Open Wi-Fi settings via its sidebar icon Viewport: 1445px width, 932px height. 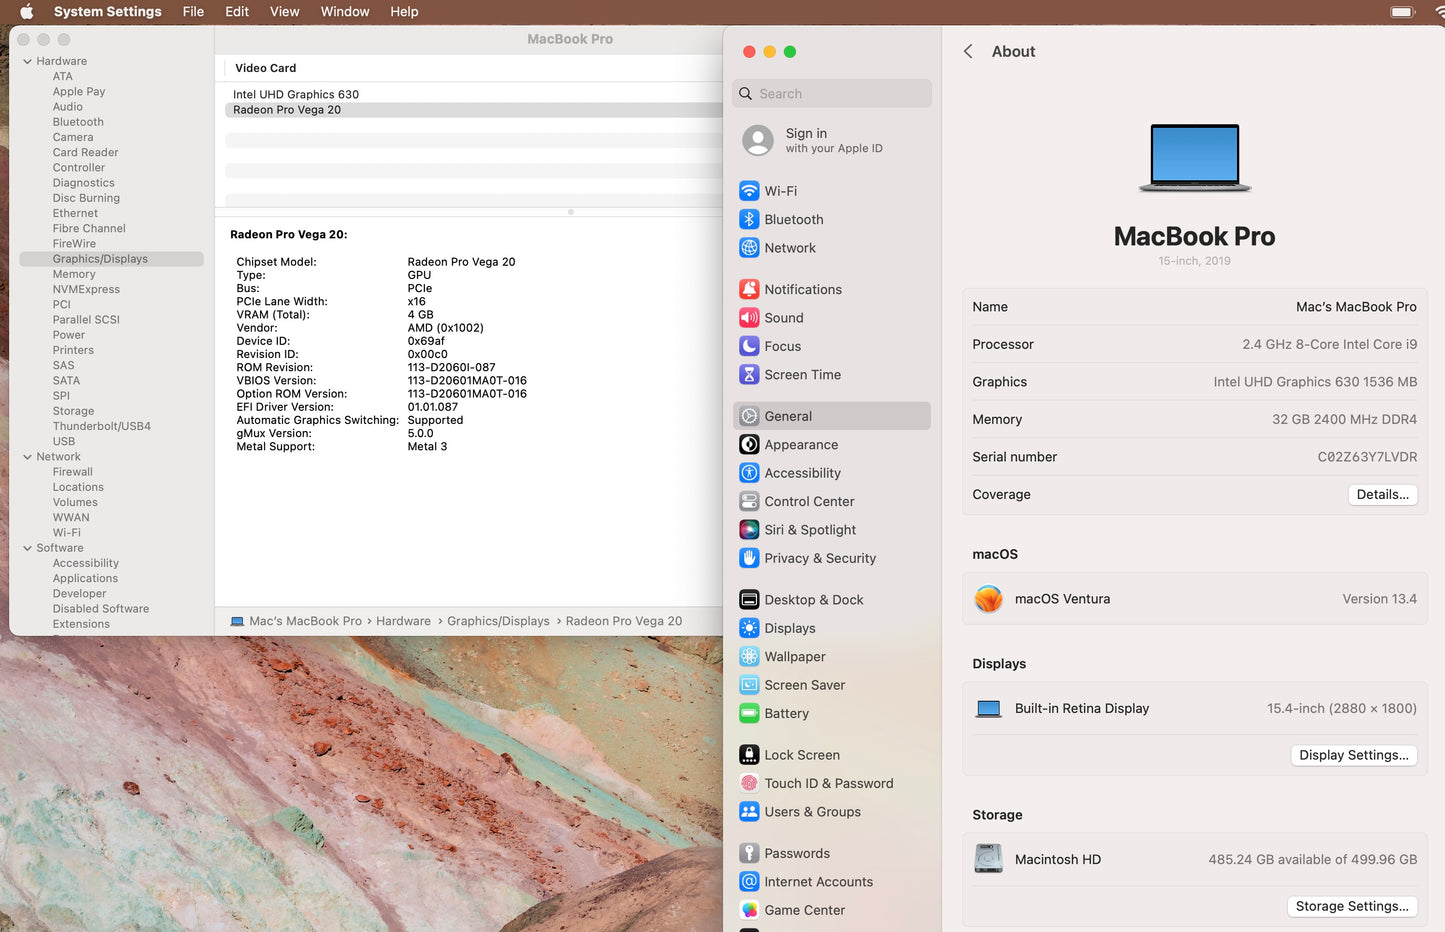[x=749, y=191]
